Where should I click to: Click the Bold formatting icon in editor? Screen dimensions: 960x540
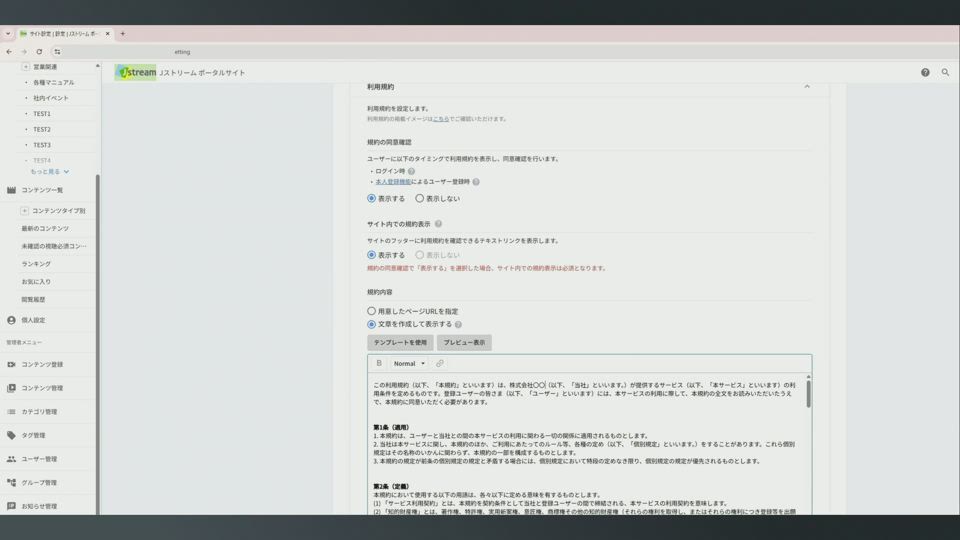pyautogui.click(x=379, y=364)
